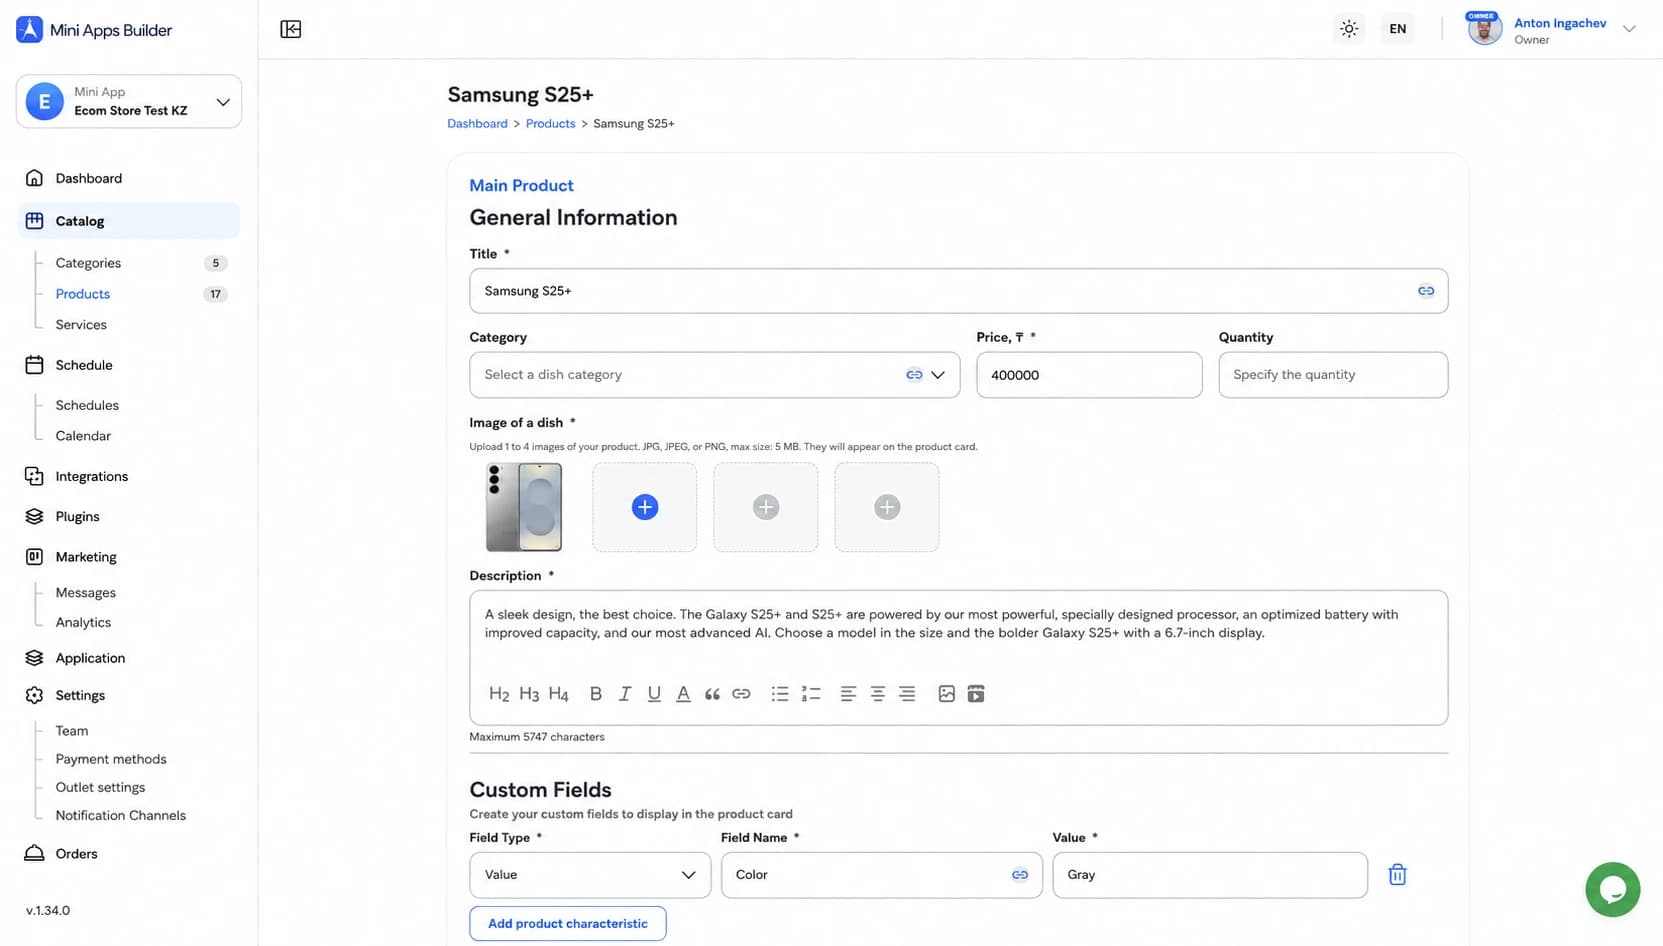Open Analytics submenu item
Image resolution: width=1663 pixels, height=946 pixels.
tap(83, 622)
